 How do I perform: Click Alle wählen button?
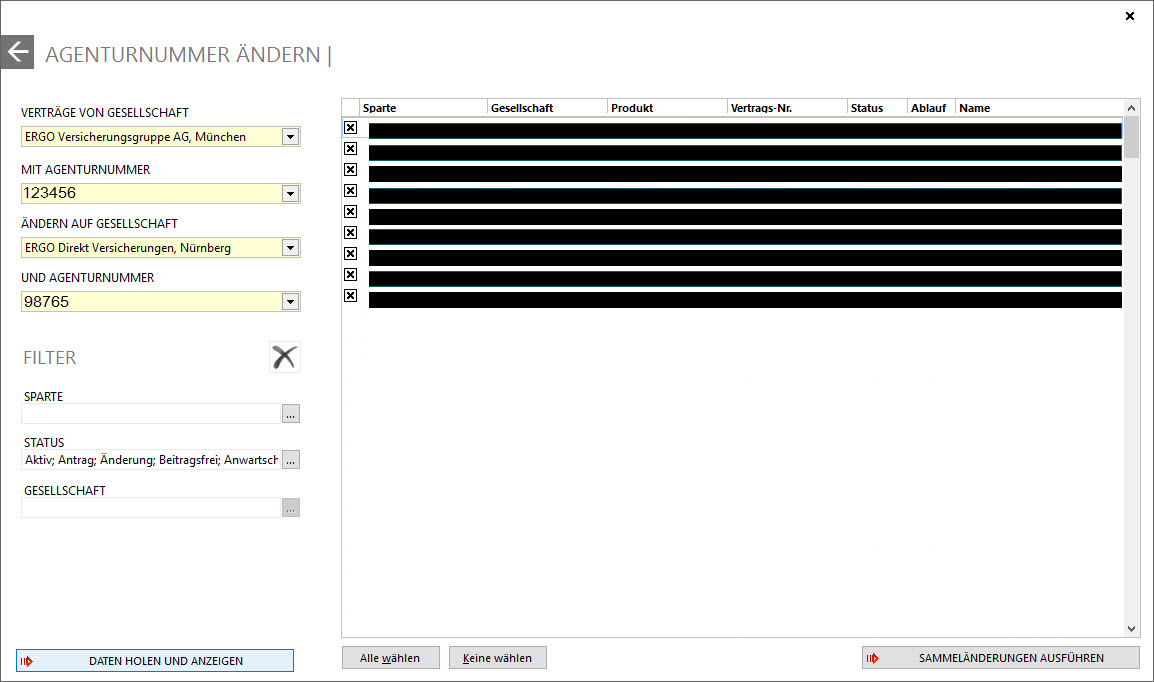(390, 658)
